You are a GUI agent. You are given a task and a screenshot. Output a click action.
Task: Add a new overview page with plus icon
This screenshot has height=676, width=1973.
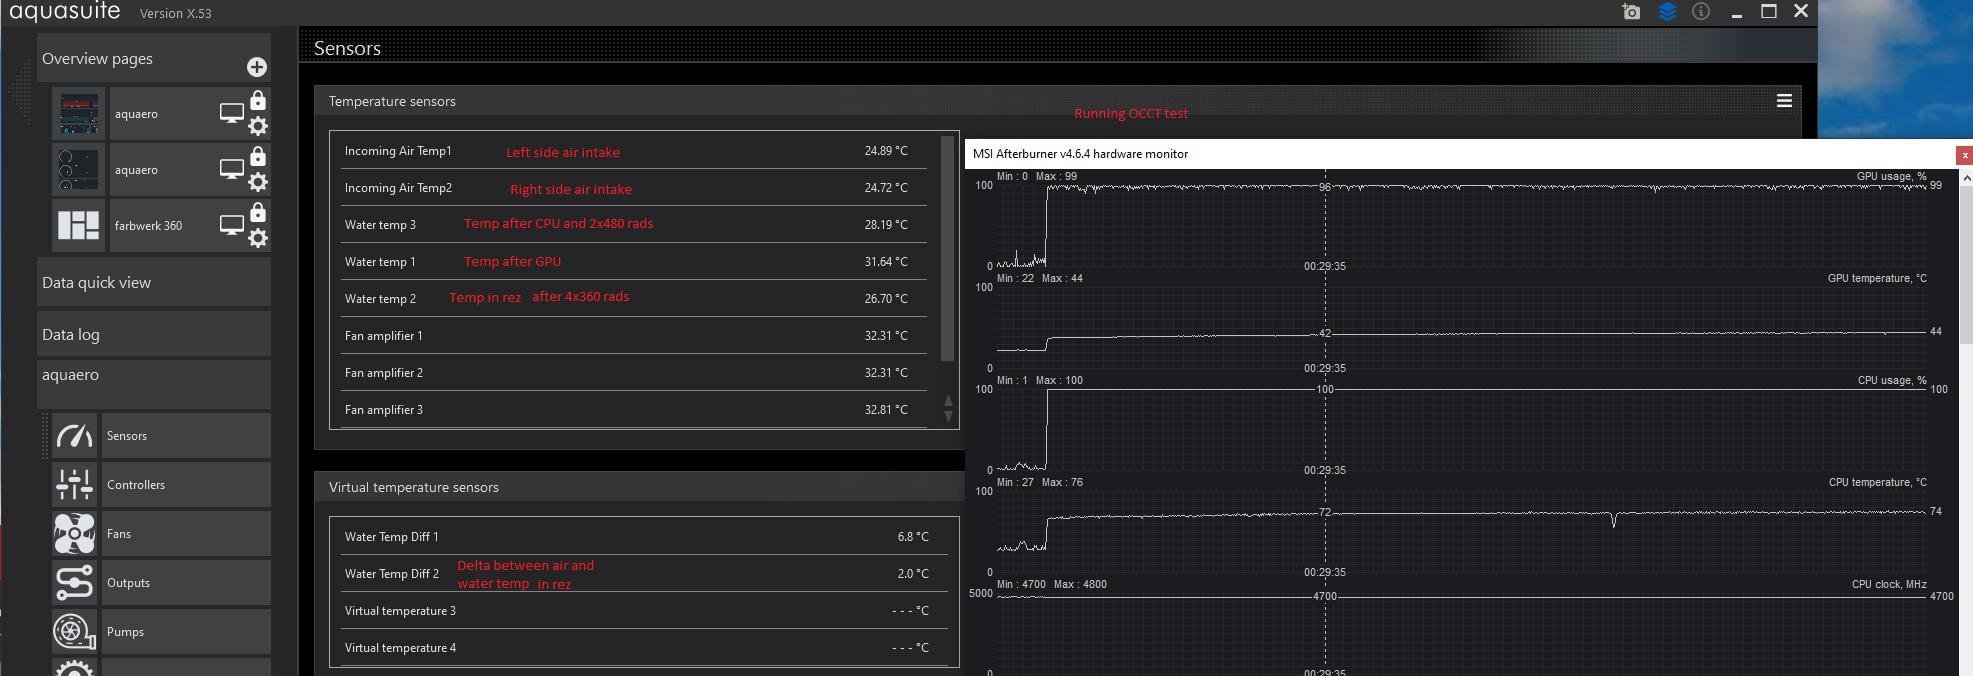click(x=257, y=67)
